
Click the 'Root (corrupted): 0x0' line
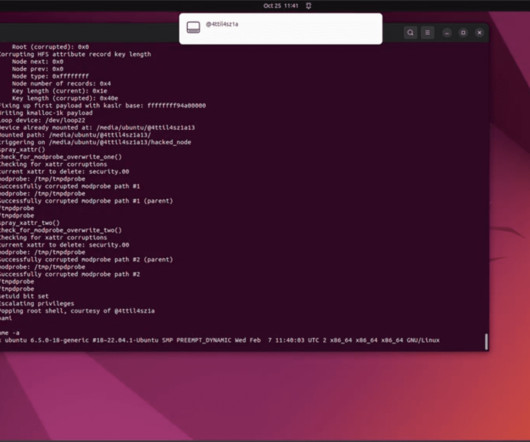50,47
